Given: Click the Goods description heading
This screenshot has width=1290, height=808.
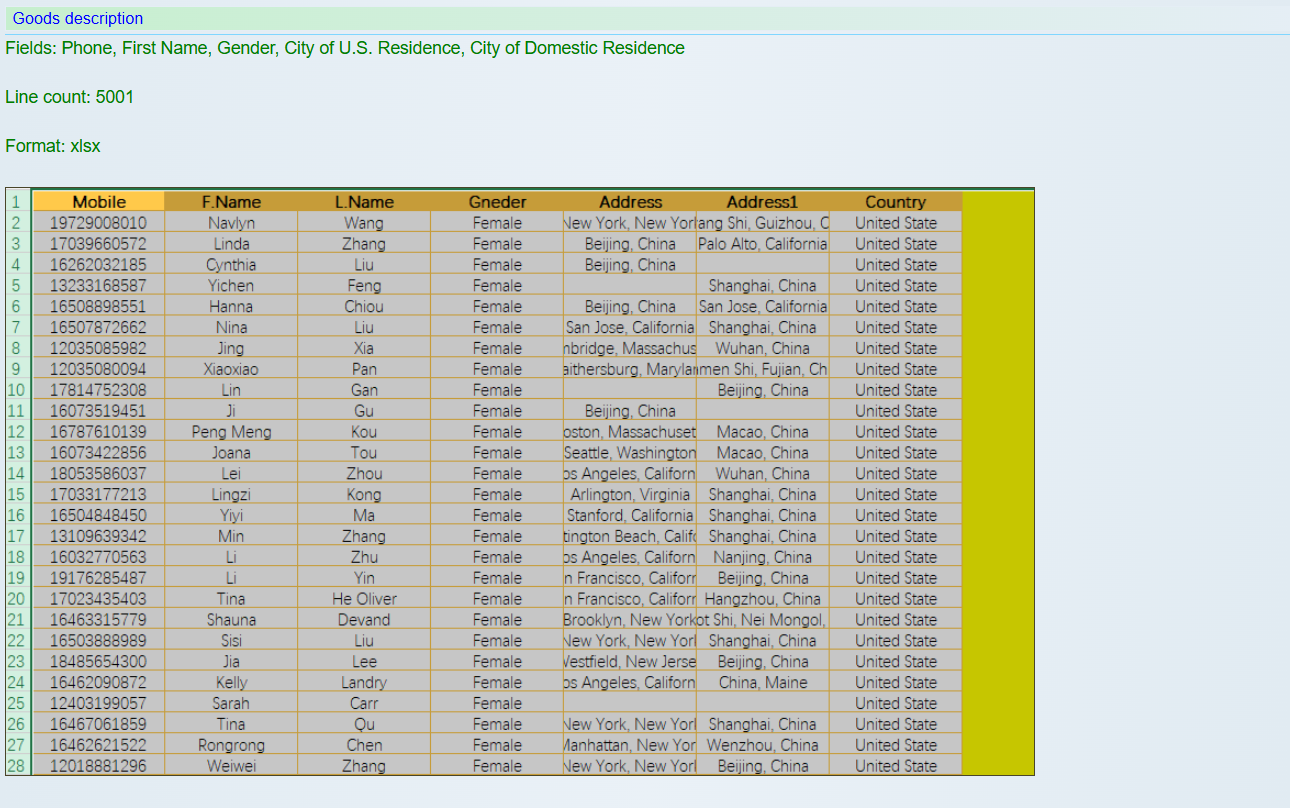Looking at the screenshot, I should (78, 19).
